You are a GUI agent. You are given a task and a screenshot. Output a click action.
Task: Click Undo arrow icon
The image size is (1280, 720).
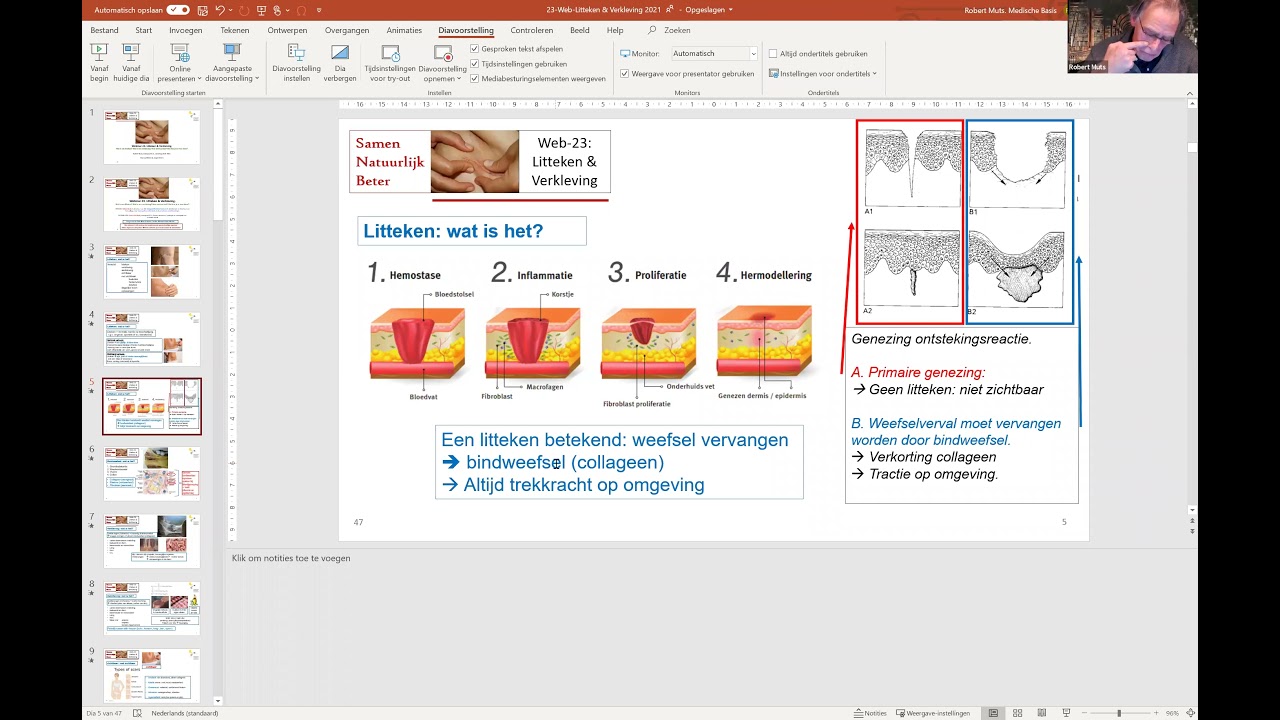click(220, 10)
